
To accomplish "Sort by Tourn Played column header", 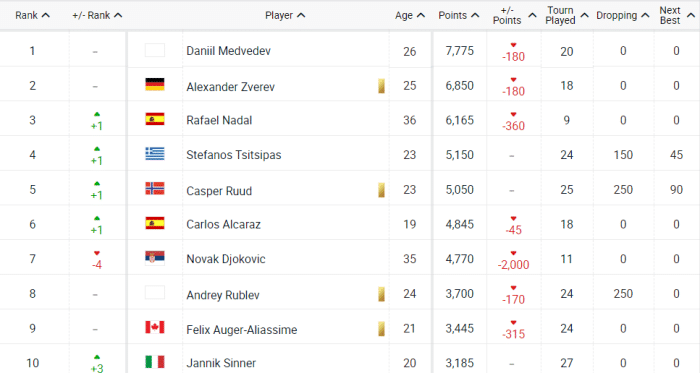I will click(567, 15).
